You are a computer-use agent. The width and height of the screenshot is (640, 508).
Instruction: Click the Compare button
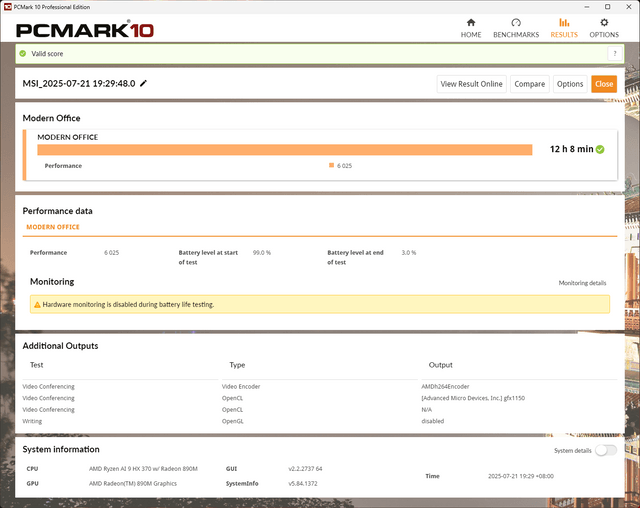(529, 84)
